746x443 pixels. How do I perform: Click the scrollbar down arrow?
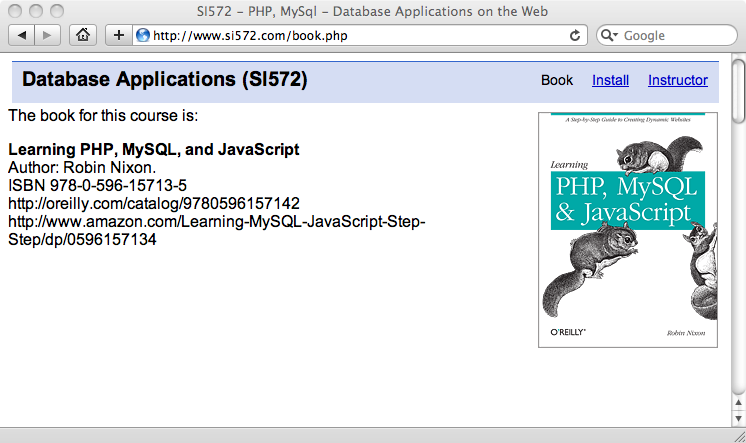pyautogui.click(x=738, y=418)
